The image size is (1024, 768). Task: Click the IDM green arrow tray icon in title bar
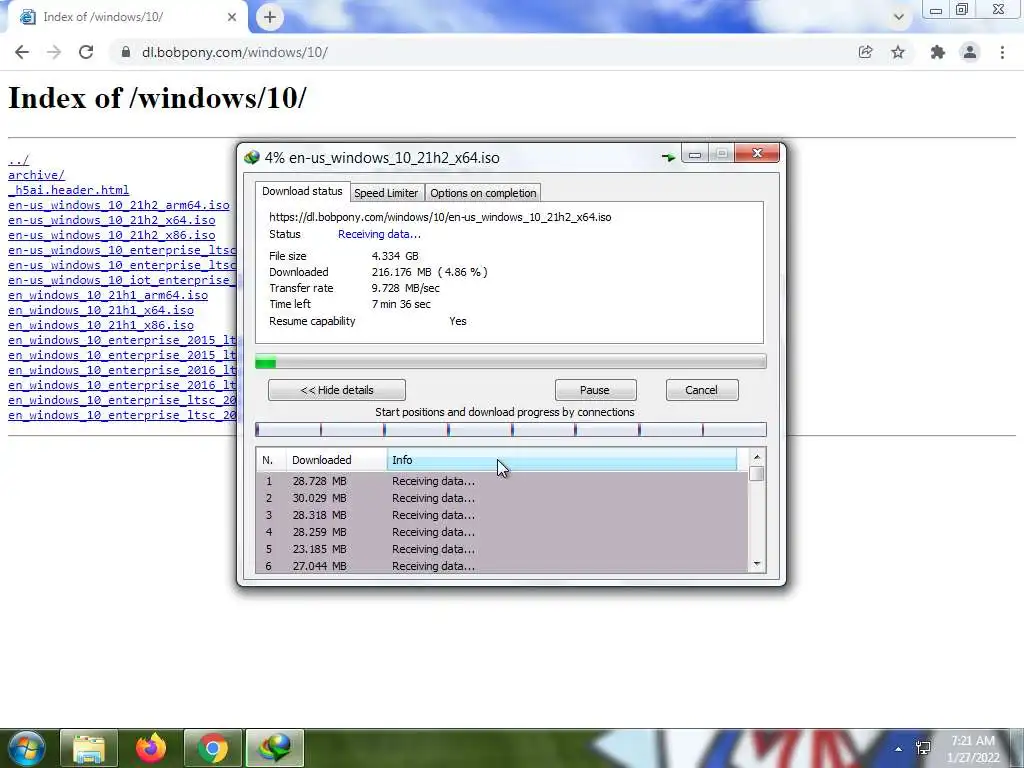coord(668,157)
